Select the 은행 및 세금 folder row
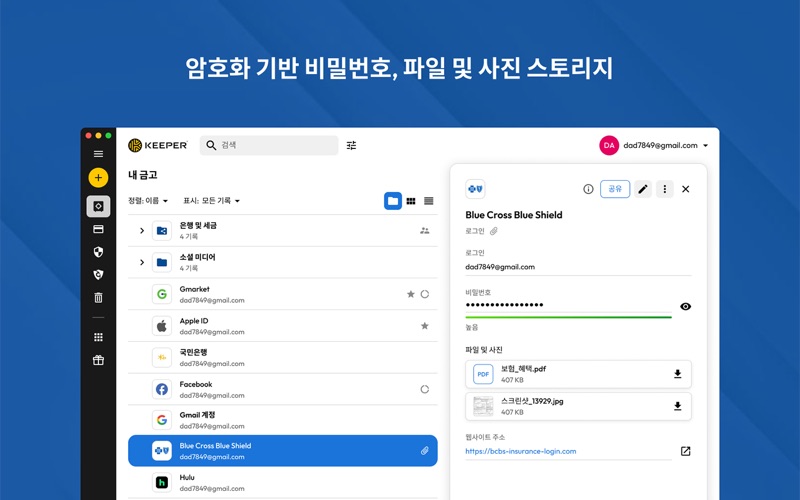Image resolution: width=800 pixels, height=500 pixels. [283, 231]
